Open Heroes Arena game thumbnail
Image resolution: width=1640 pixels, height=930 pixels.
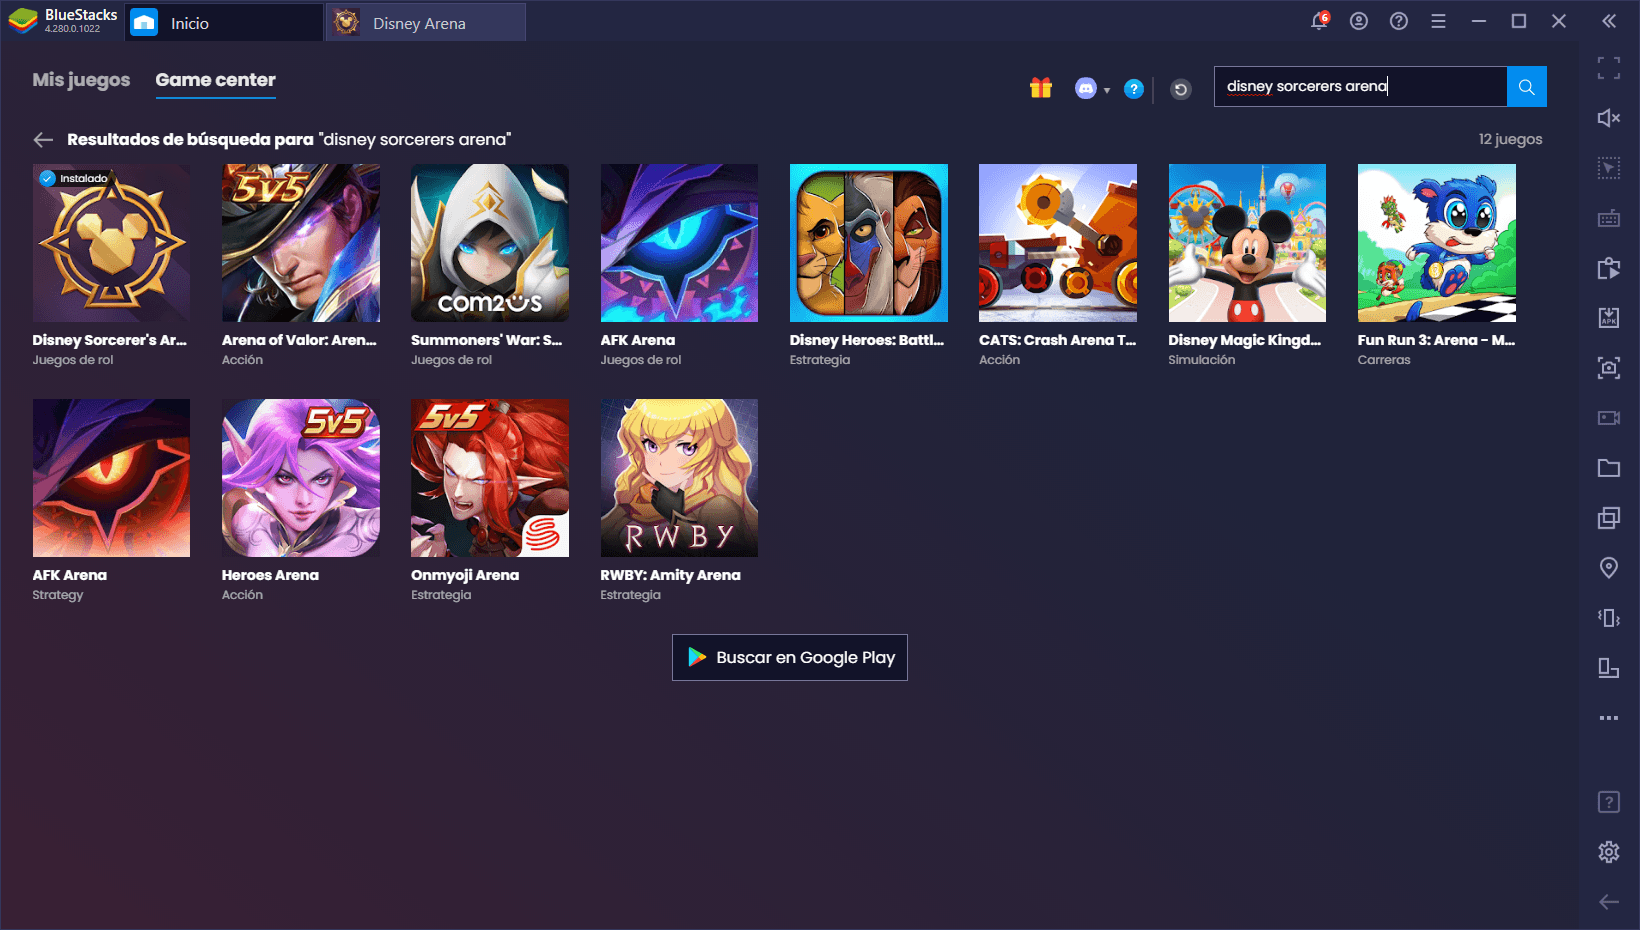pyautogui.click(x=301, y=478)
